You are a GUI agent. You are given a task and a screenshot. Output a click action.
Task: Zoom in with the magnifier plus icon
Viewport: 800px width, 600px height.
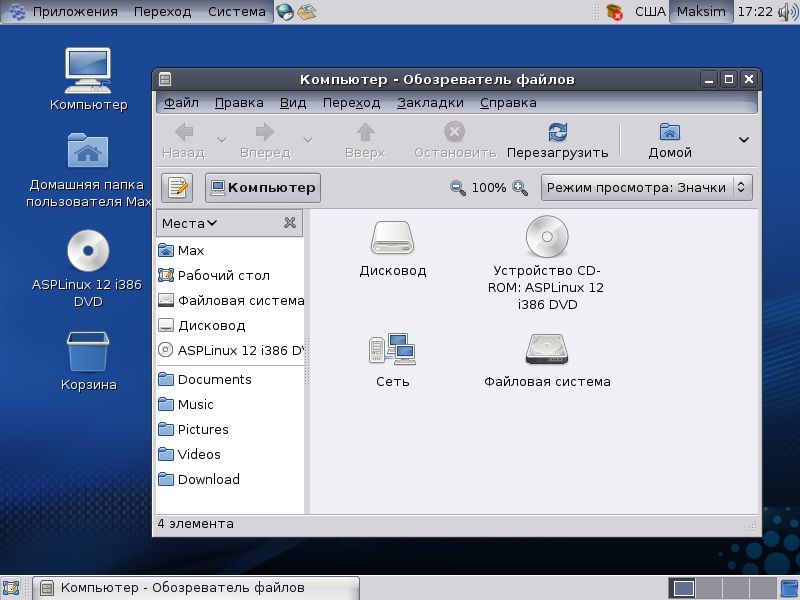(x=520, y=188)
